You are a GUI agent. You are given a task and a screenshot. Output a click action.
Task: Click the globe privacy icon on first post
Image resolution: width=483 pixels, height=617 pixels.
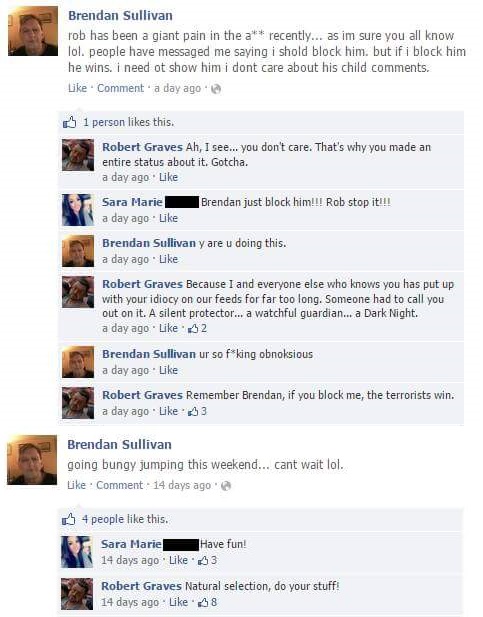216,89
